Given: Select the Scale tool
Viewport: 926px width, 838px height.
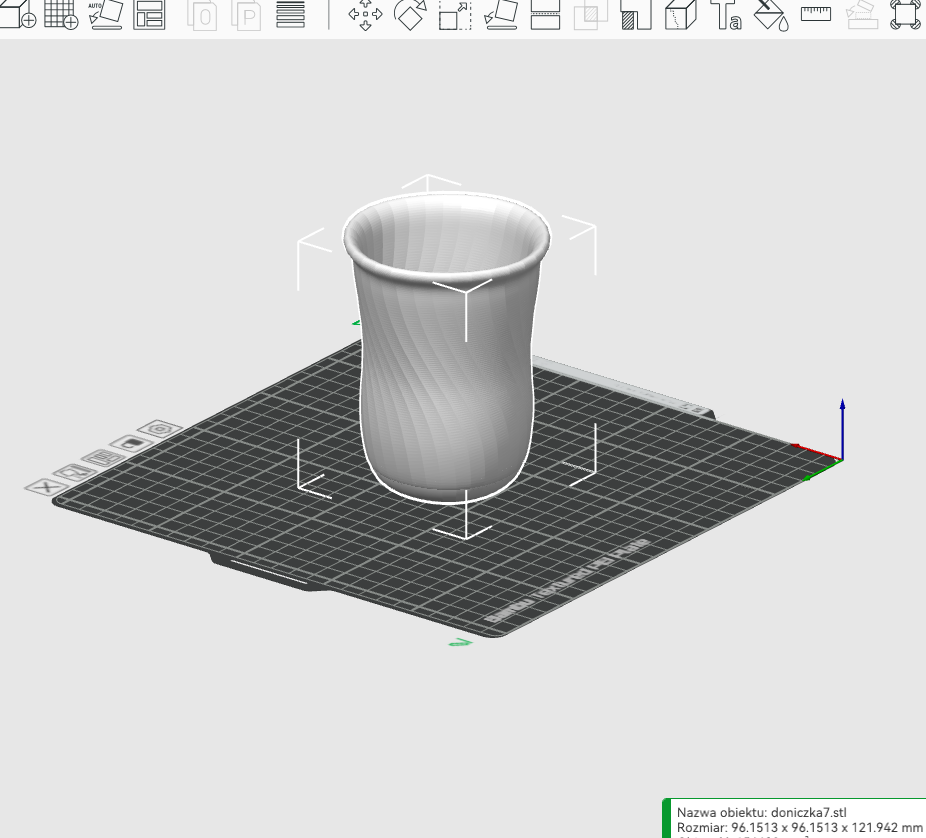Looking at the screenshot, I should pyautogui.click(x=455, y=15).
